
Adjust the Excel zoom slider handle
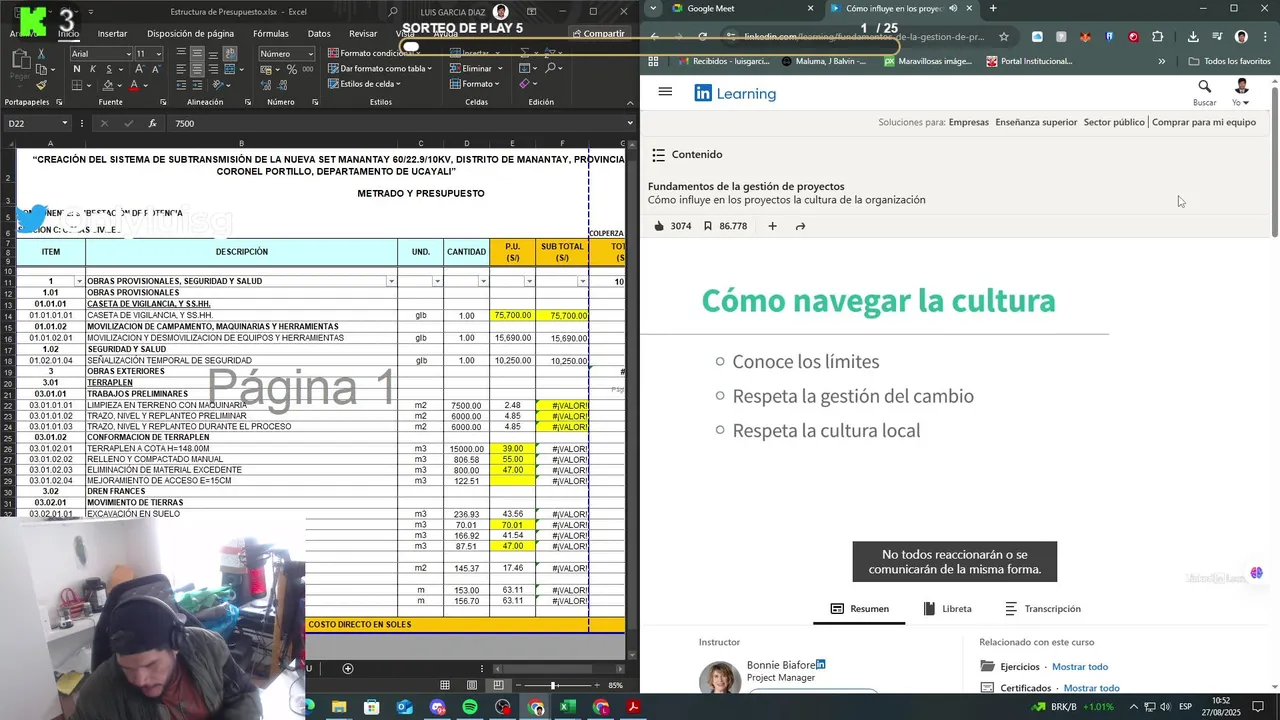click(x=553, y=685)
